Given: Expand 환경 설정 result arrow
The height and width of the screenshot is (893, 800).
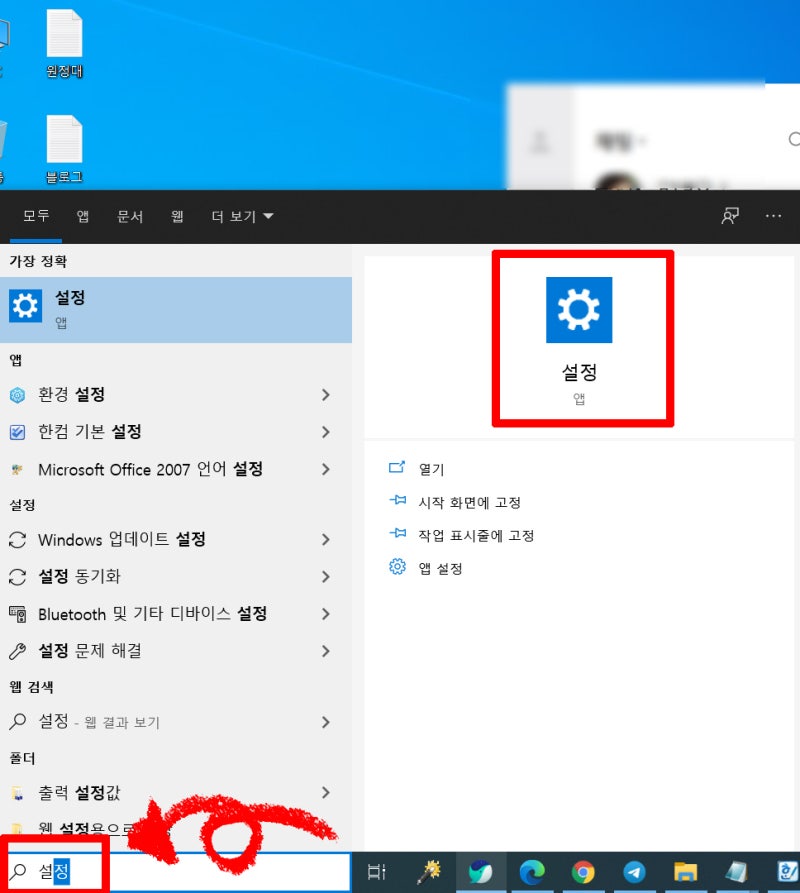Looking at the screenshot, I should click(326, 395).
